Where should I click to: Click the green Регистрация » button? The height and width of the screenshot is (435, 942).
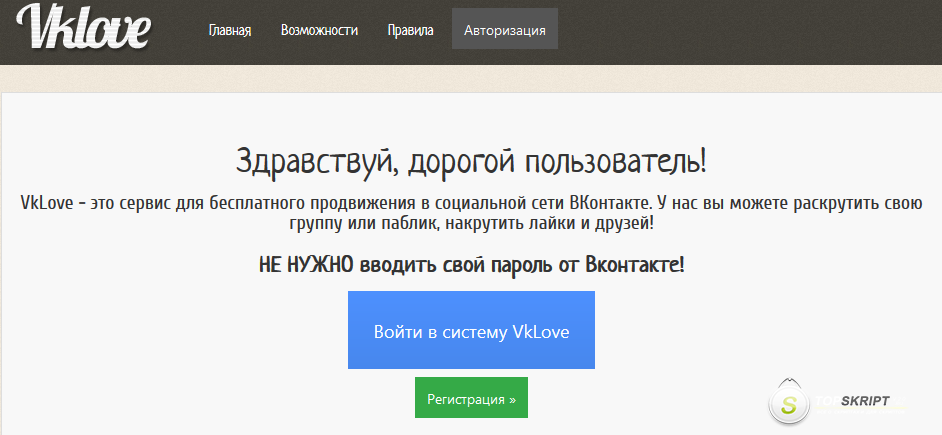[x=471, y=398]
